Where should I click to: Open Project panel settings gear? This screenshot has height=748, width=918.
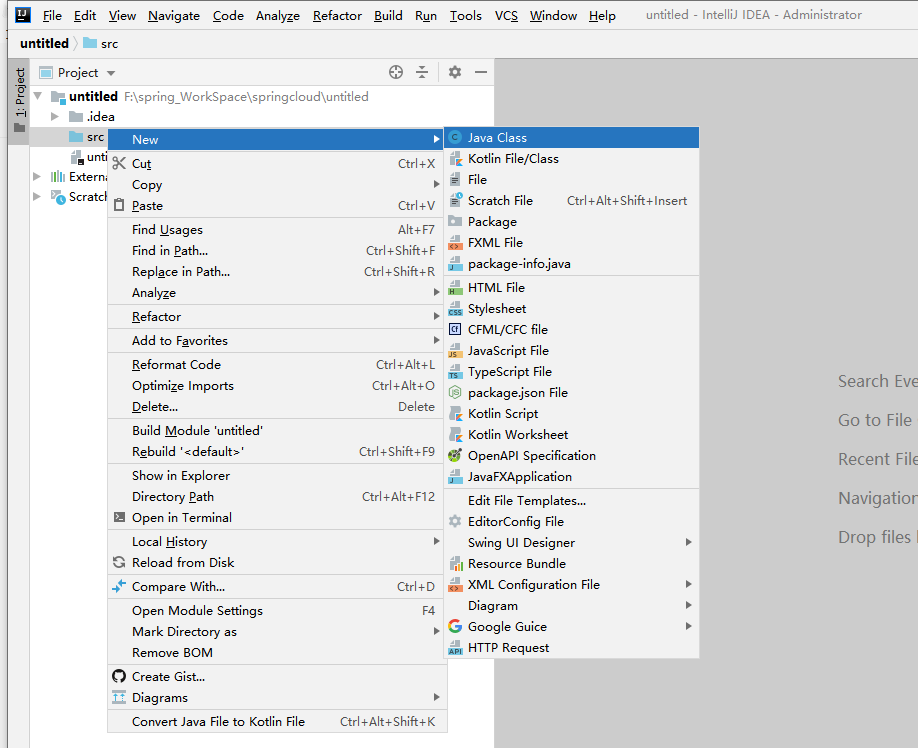coord(455,72)
